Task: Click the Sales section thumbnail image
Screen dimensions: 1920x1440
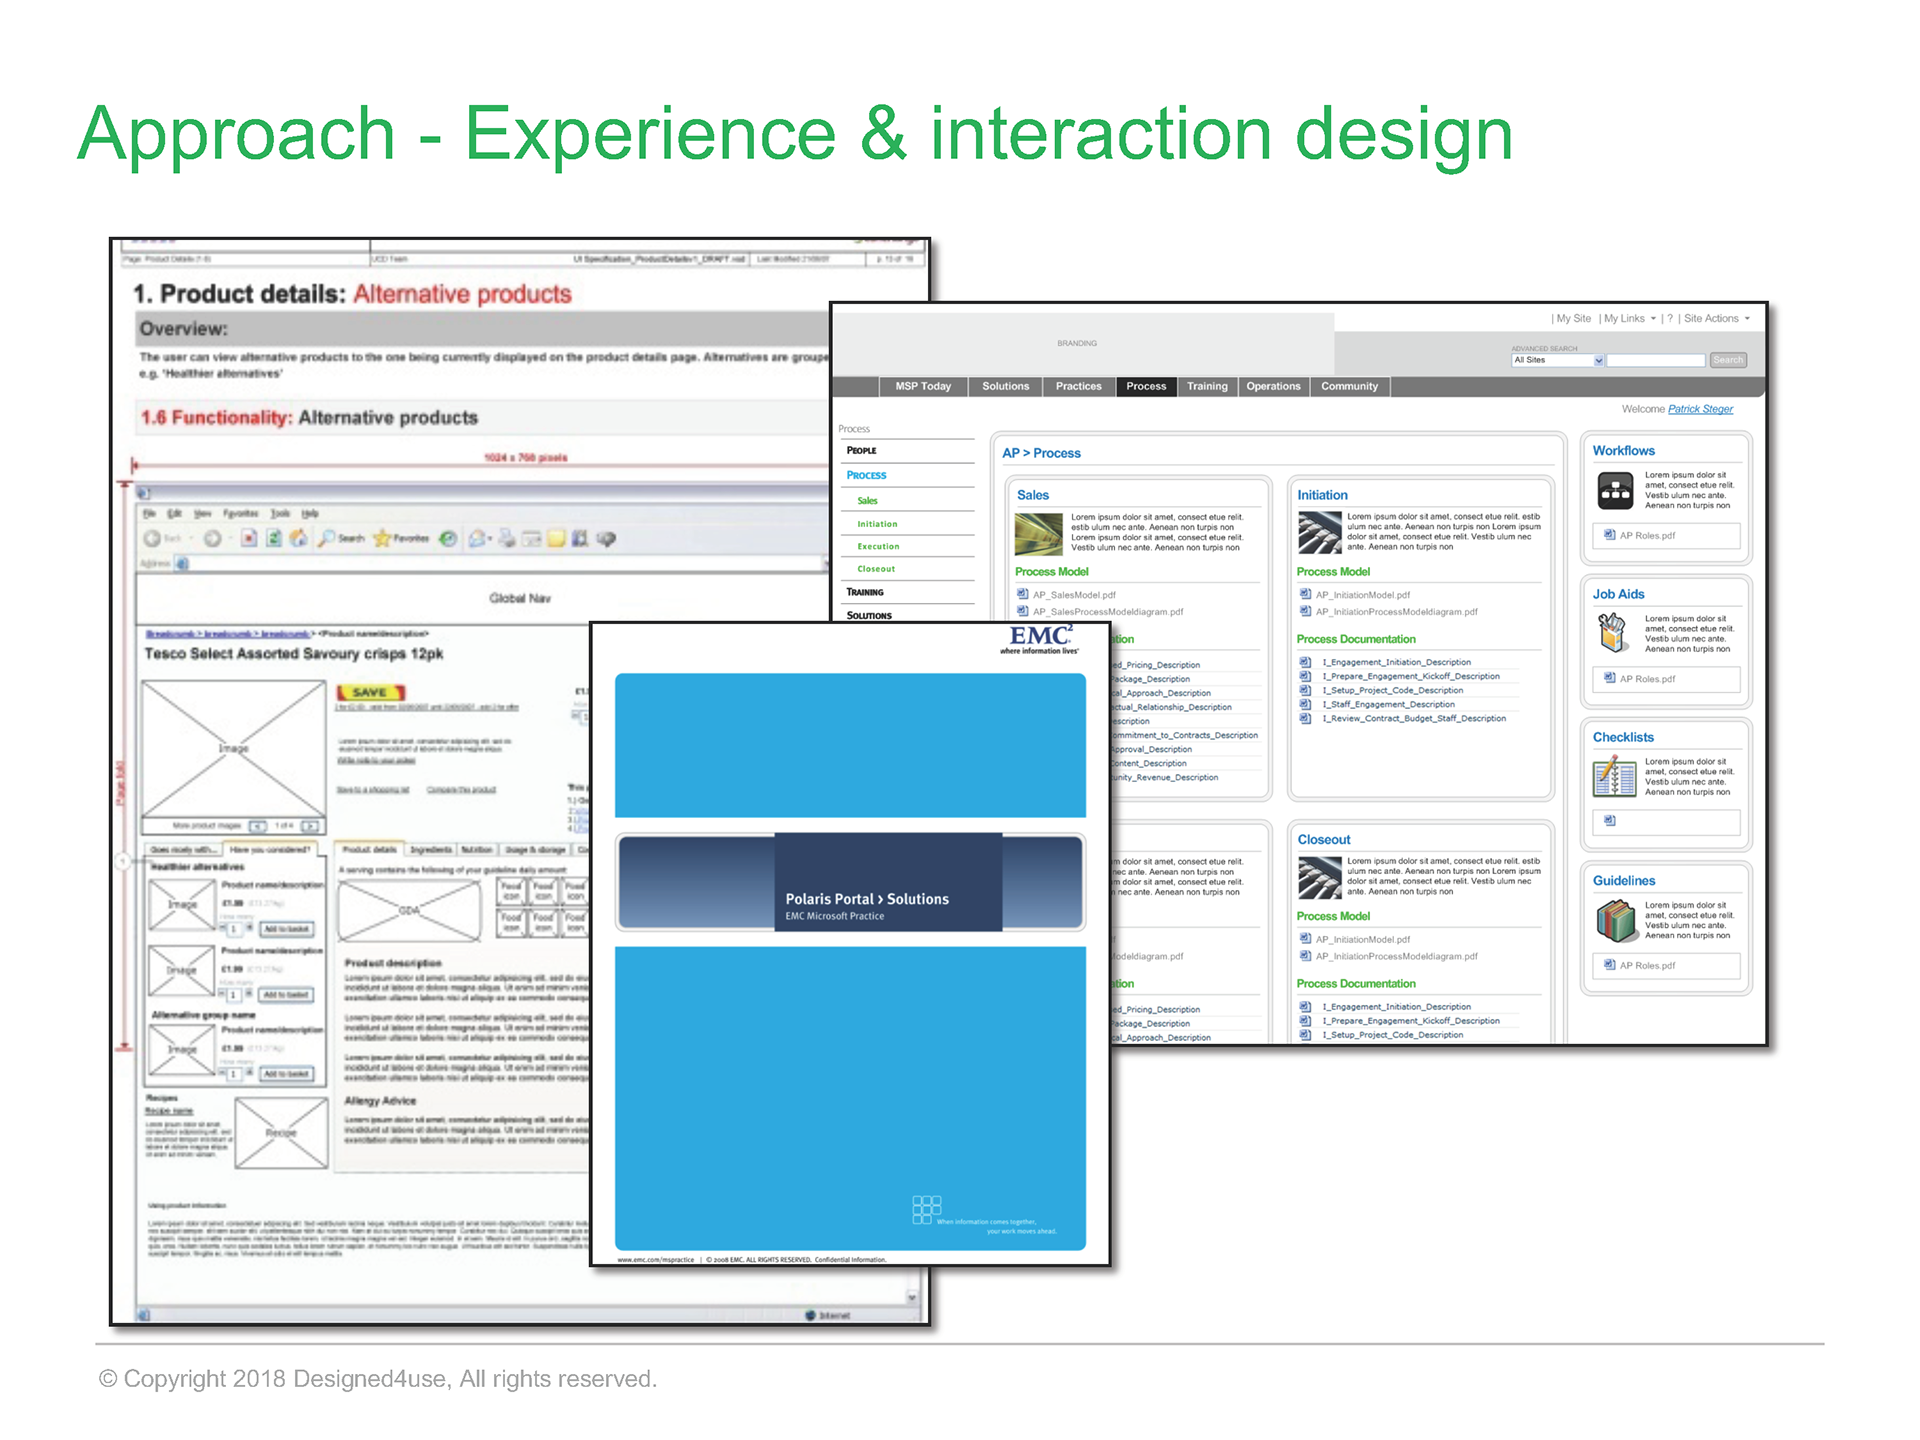Action: pos(1038,534)
